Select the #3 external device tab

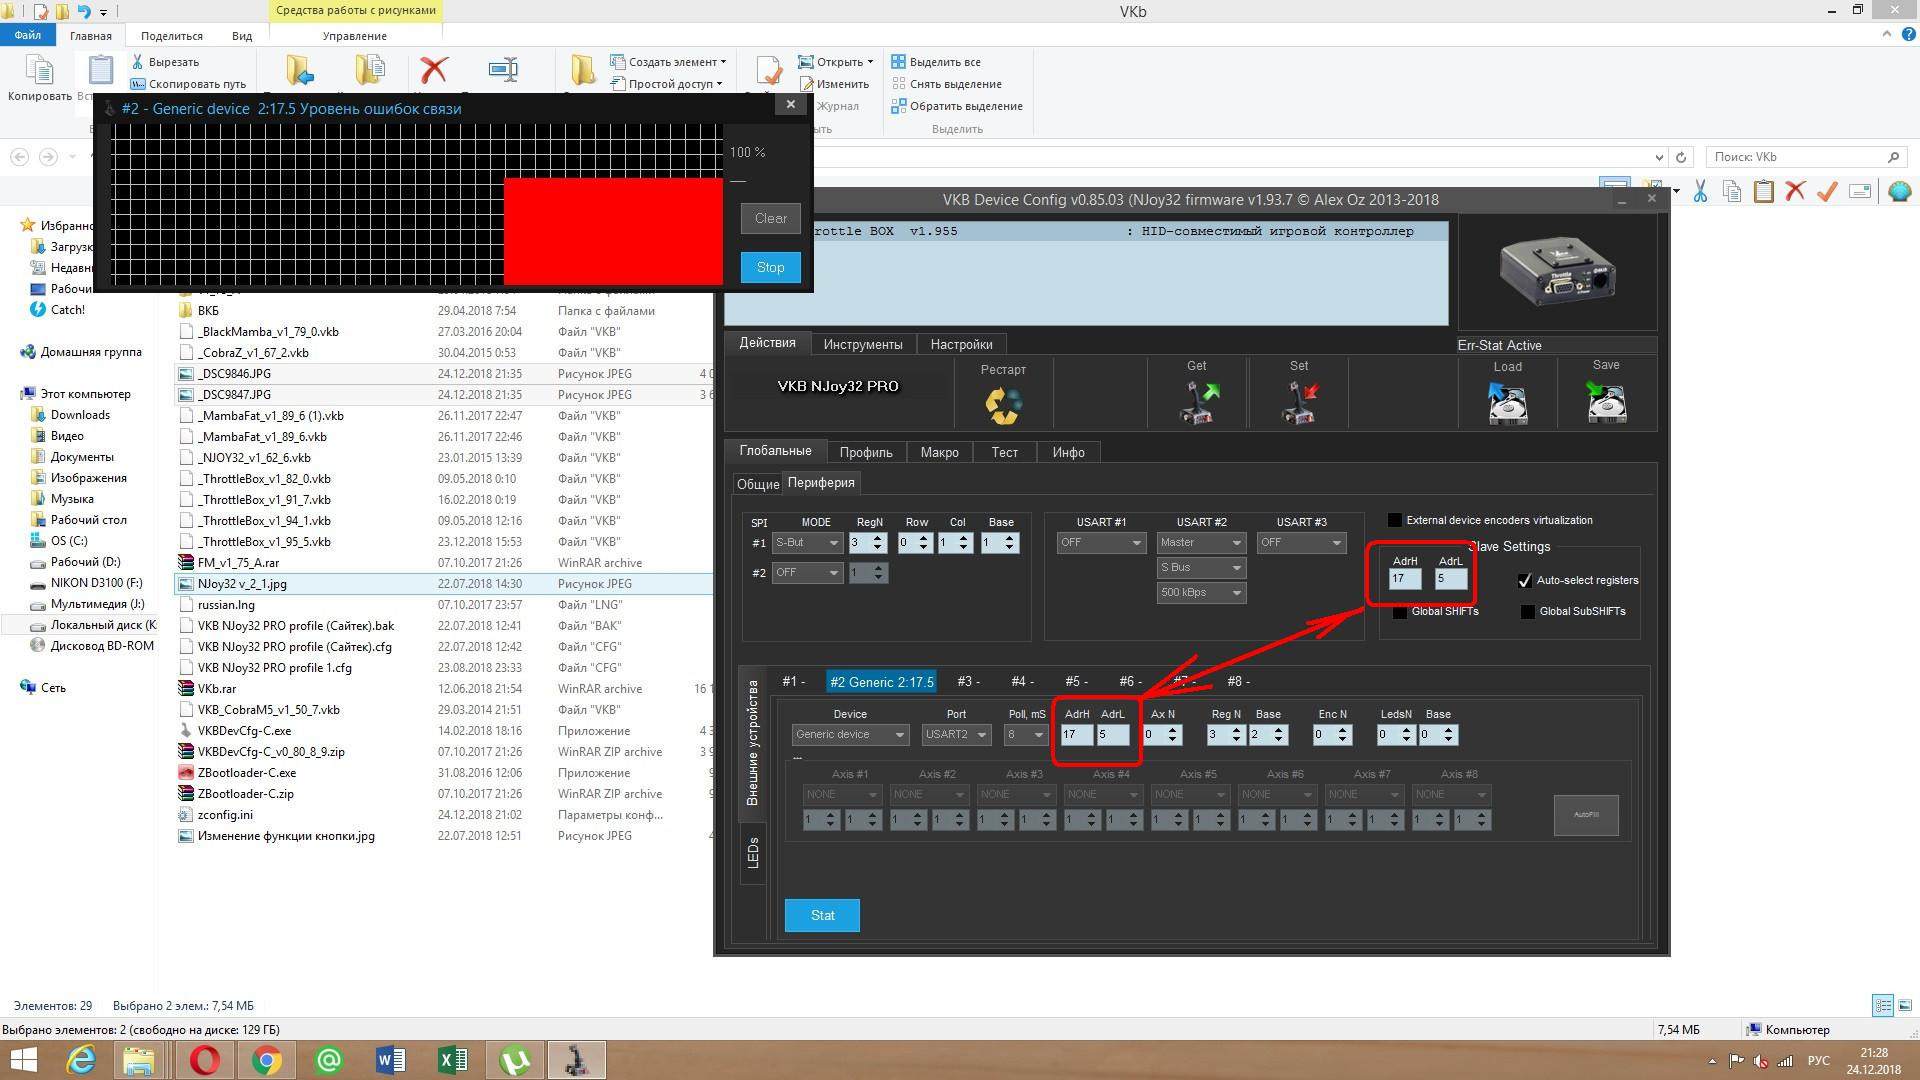968,682
